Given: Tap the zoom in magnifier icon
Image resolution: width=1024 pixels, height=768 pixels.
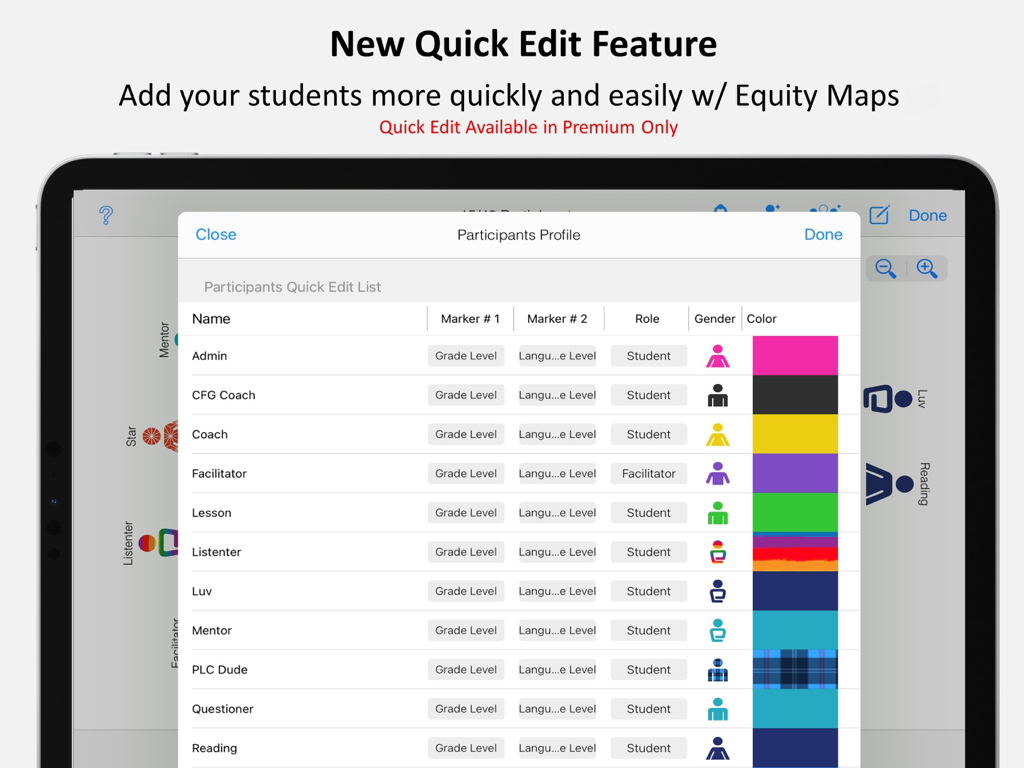Looking at the screenshot, I should coord(926,268).
